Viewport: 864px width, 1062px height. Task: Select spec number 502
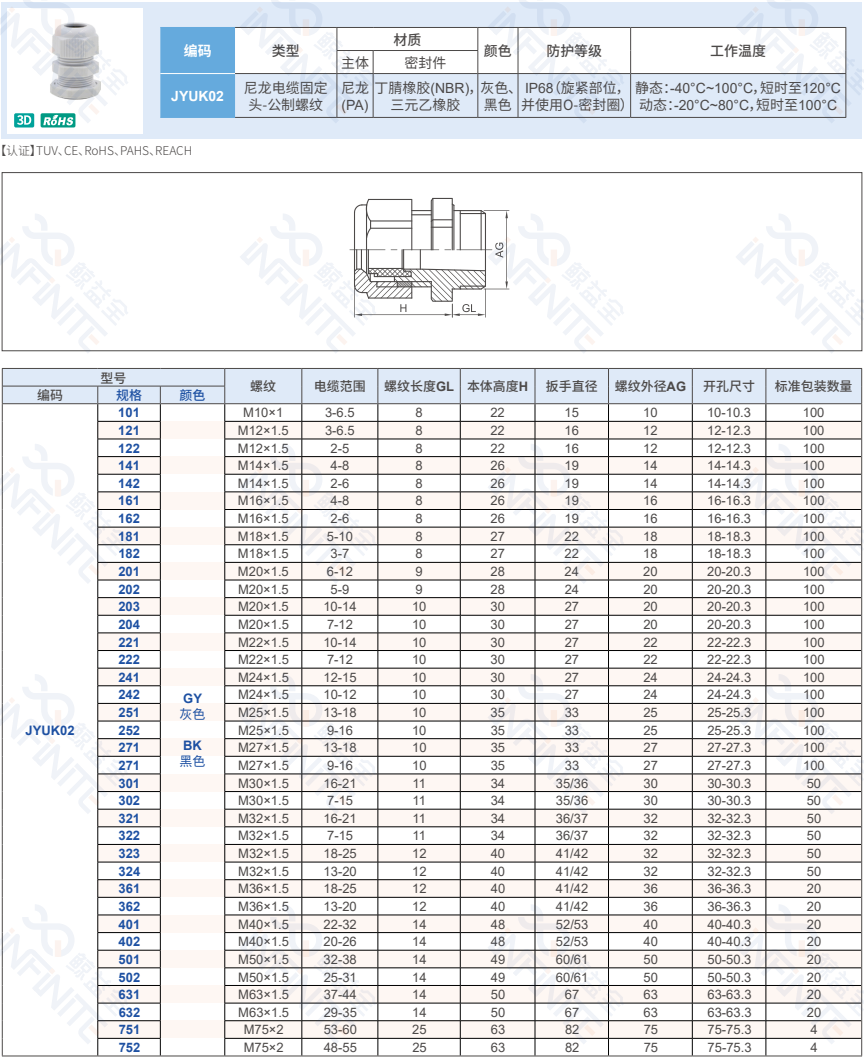coord(129,977)
